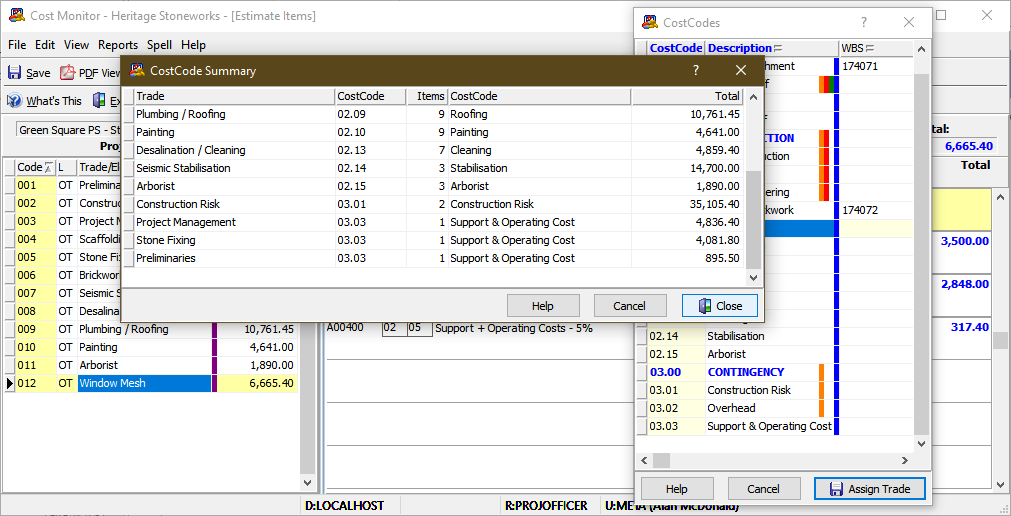Click the down arrow on the CostCode Summary scrollbar
Image resolution: width=1011 pixels, height=516 pixels.
pos(753,277)
